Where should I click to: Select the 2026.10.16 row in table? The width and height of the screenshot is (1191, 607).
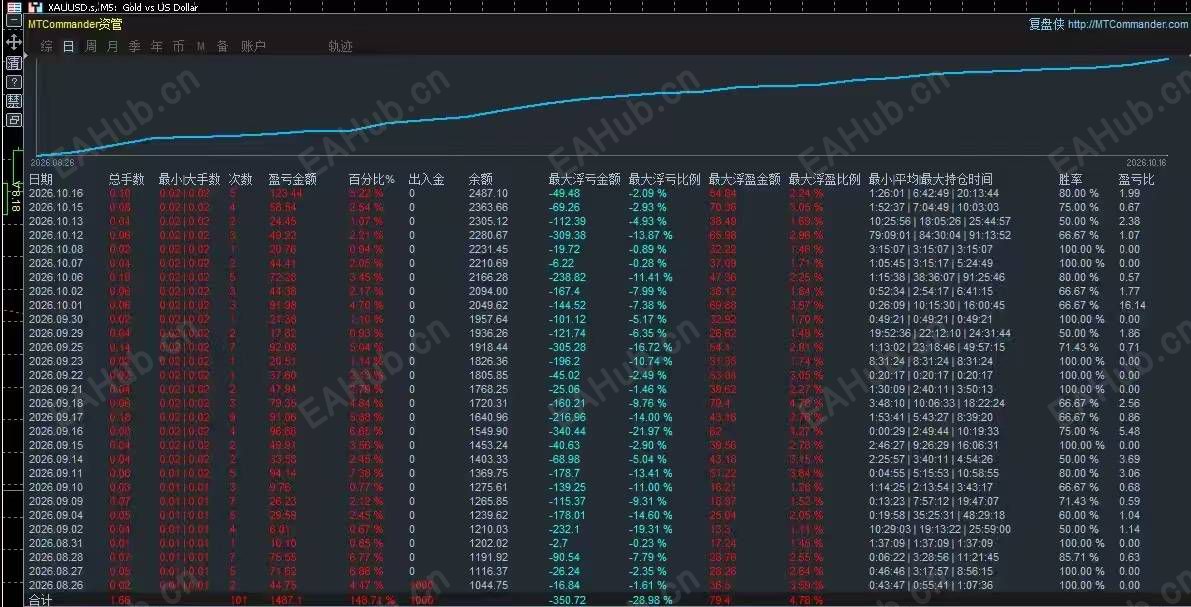tap(596, 193)
